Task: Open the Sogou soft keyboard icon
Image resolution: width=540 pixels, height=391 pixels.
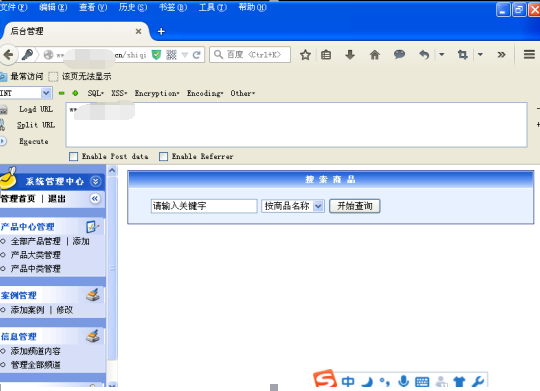Action: pyautogui.click(x=422, y=382)
